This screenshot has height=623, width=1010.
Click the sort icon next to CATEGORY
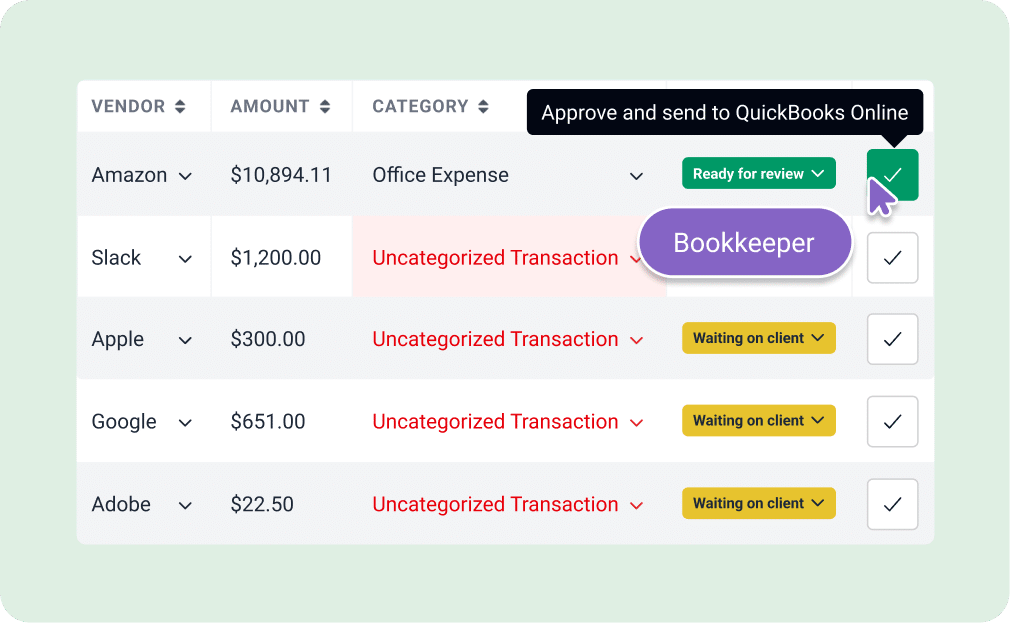(484, 106)
